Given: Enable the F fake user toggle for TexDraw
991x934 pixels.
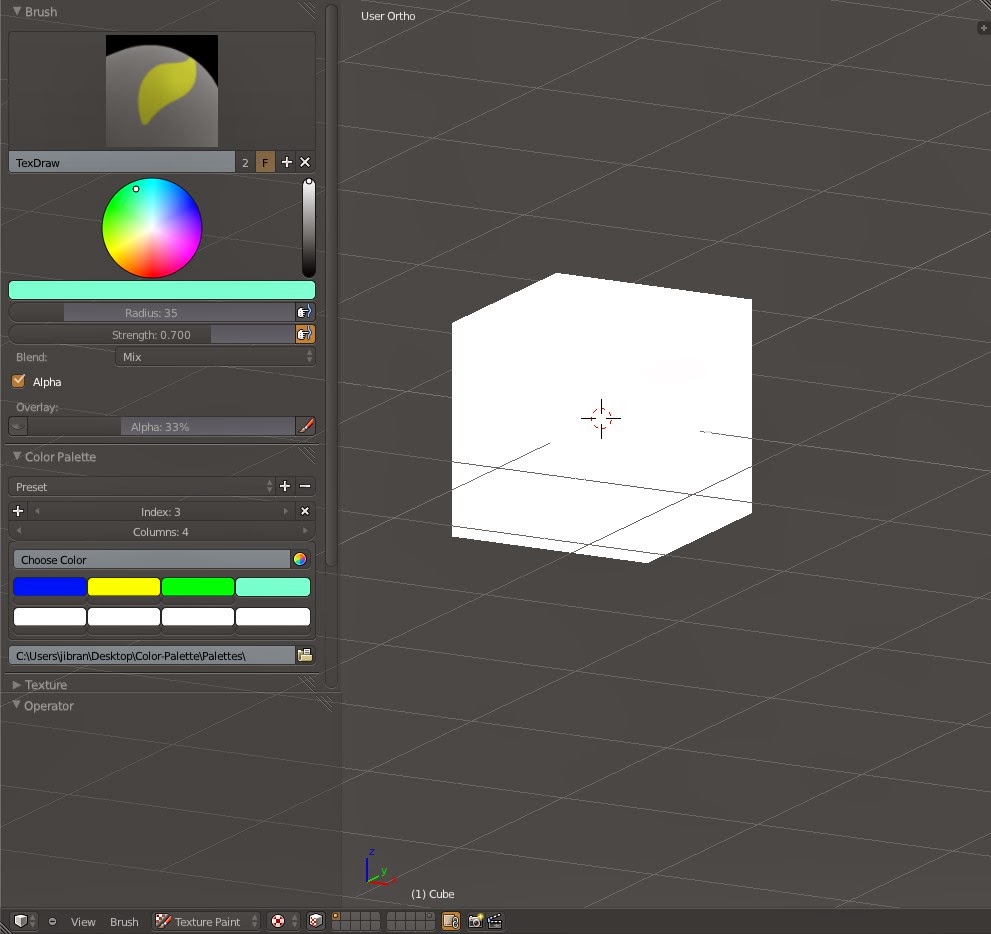Looking at the screenshot, I should [265, 161].
